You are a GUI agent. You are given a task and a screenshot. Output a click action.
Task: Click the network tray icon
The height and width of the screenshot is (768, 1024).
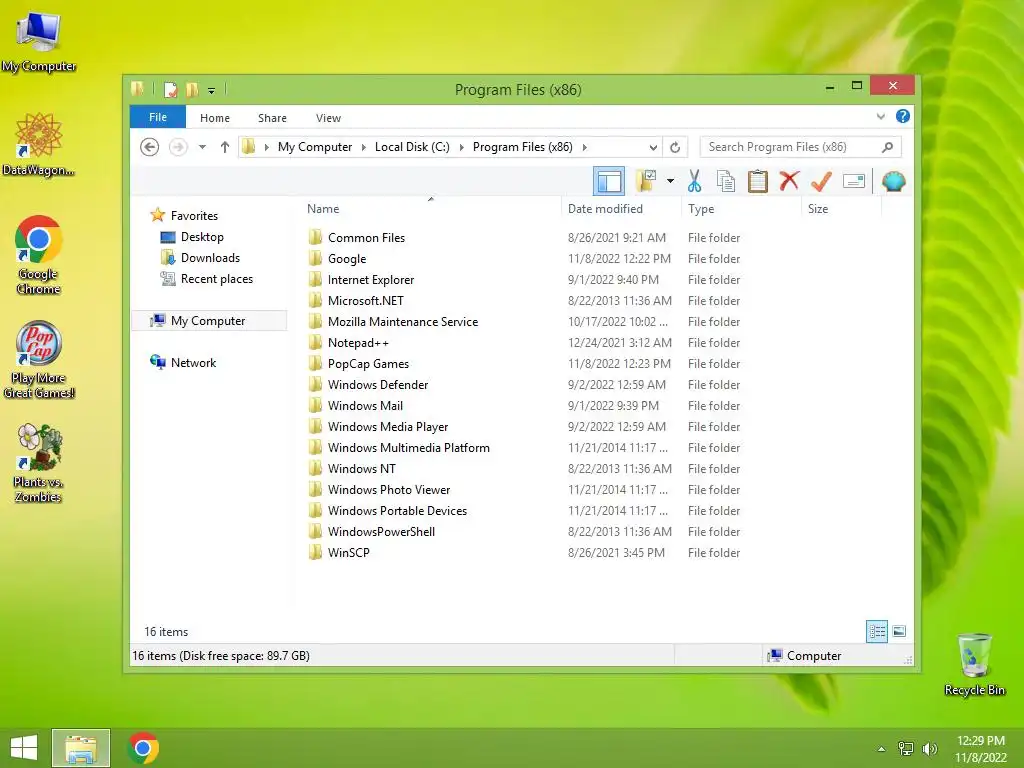(x=906, y=748)
